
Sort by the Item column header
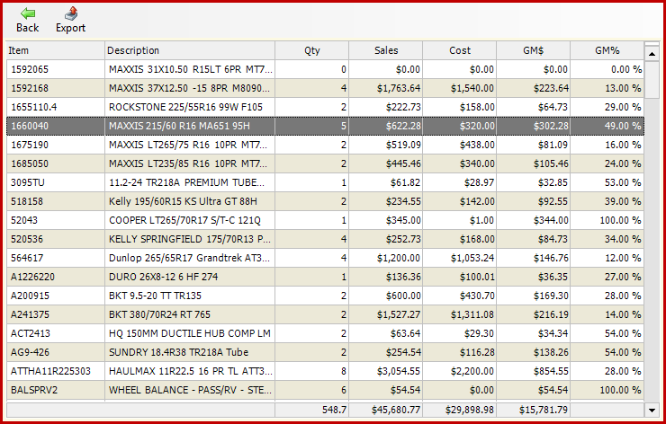(x=55, y=51)
